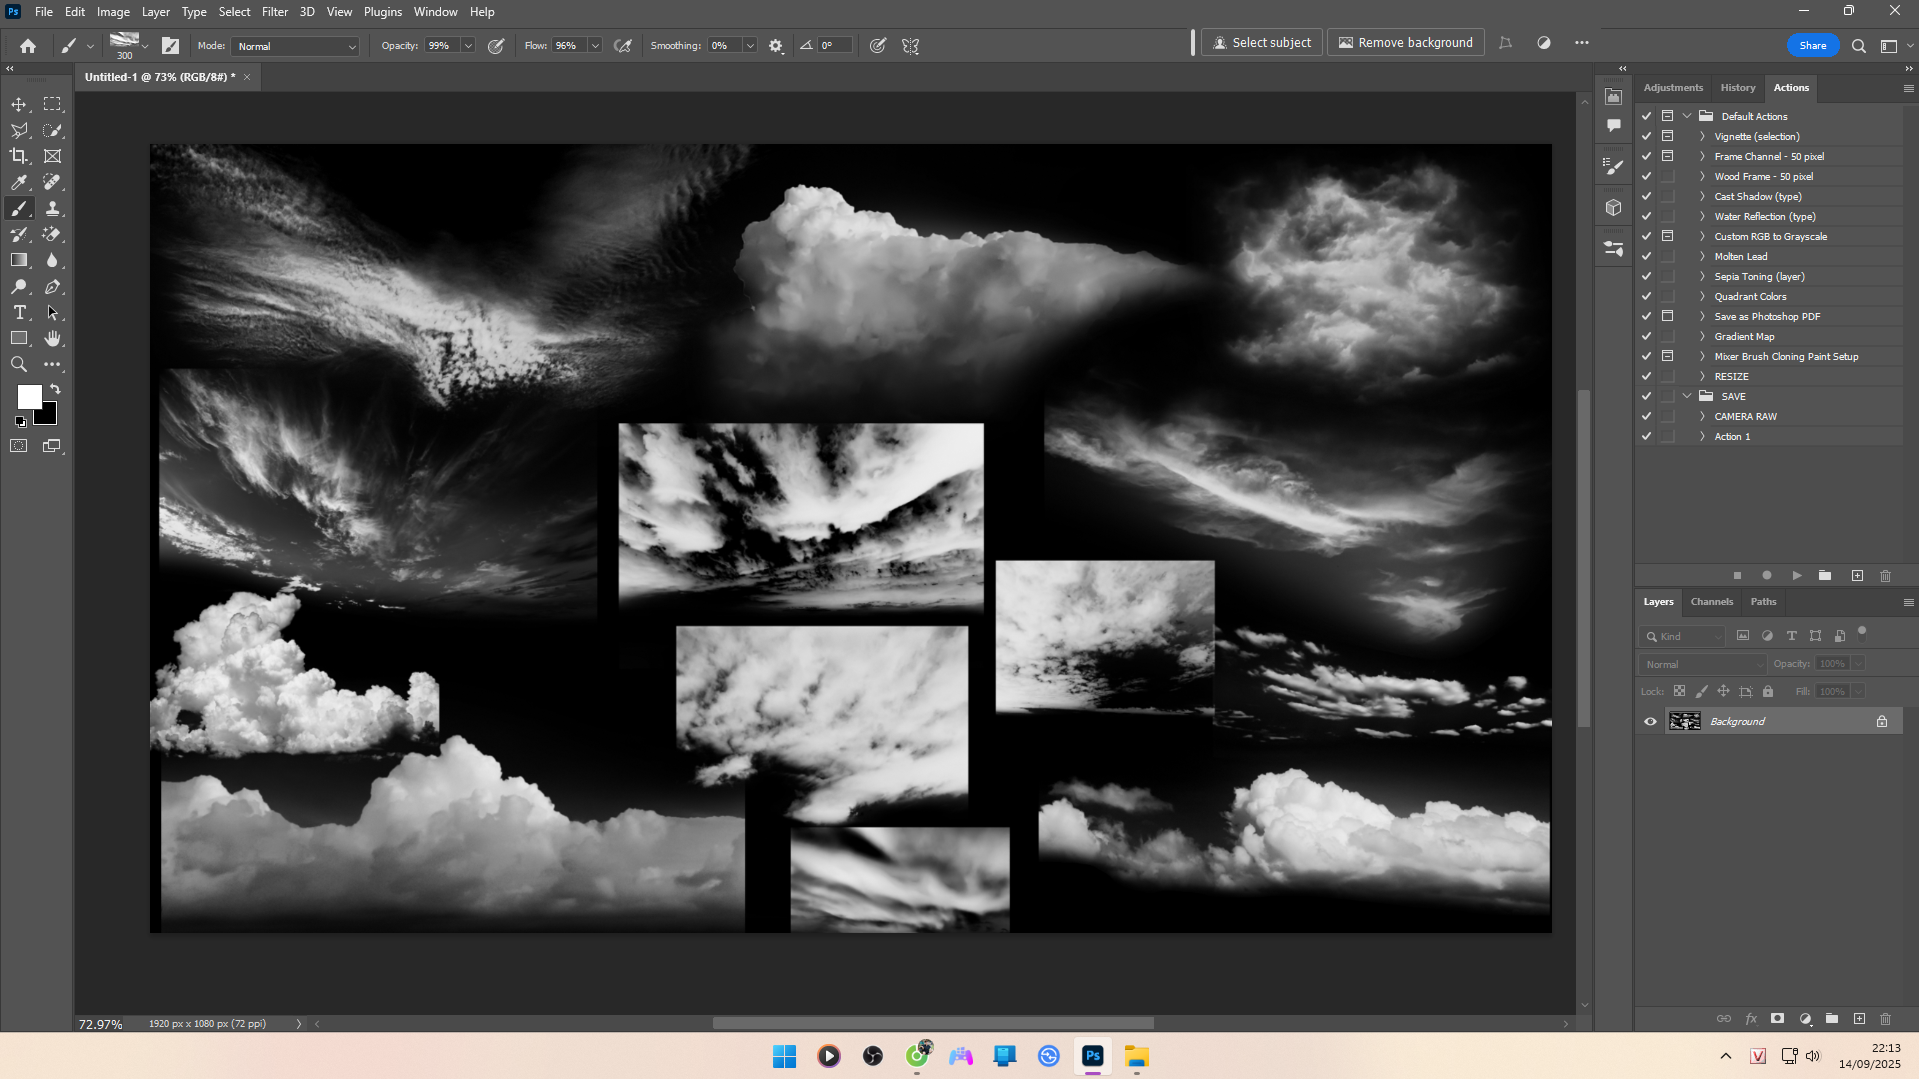The width and height of the screenshot is (1919, 1079).
Task: Hide the Background layer visibility eye
Action: tap(1650, 722)
